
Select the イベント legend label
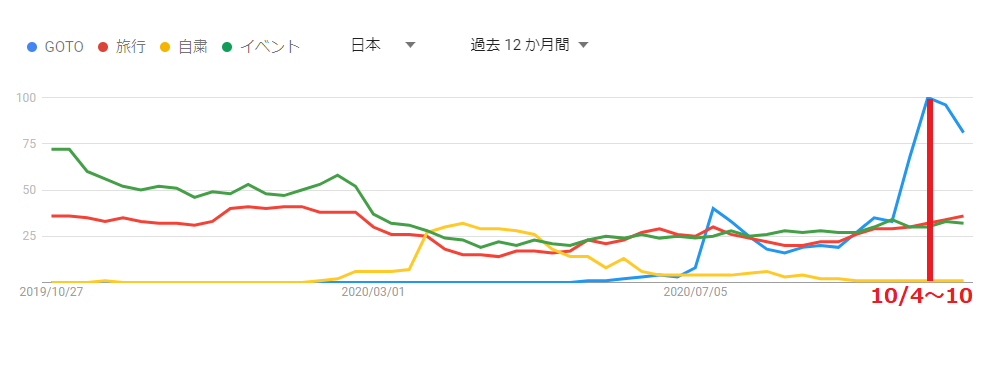point(269,47)
